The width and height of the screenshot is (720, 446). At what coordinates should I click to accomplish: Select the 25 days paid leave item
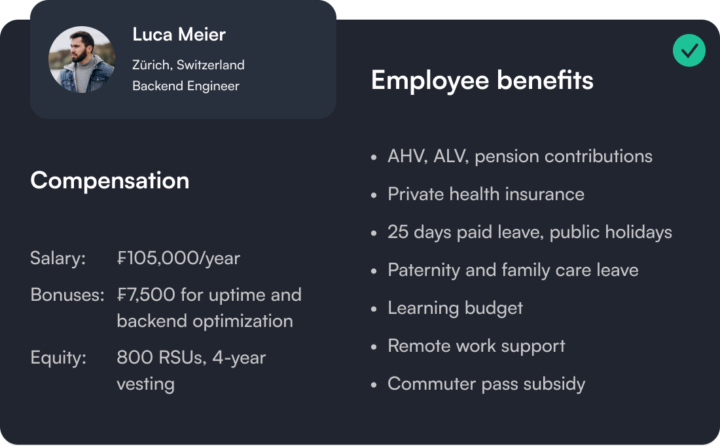click(530, 232)
